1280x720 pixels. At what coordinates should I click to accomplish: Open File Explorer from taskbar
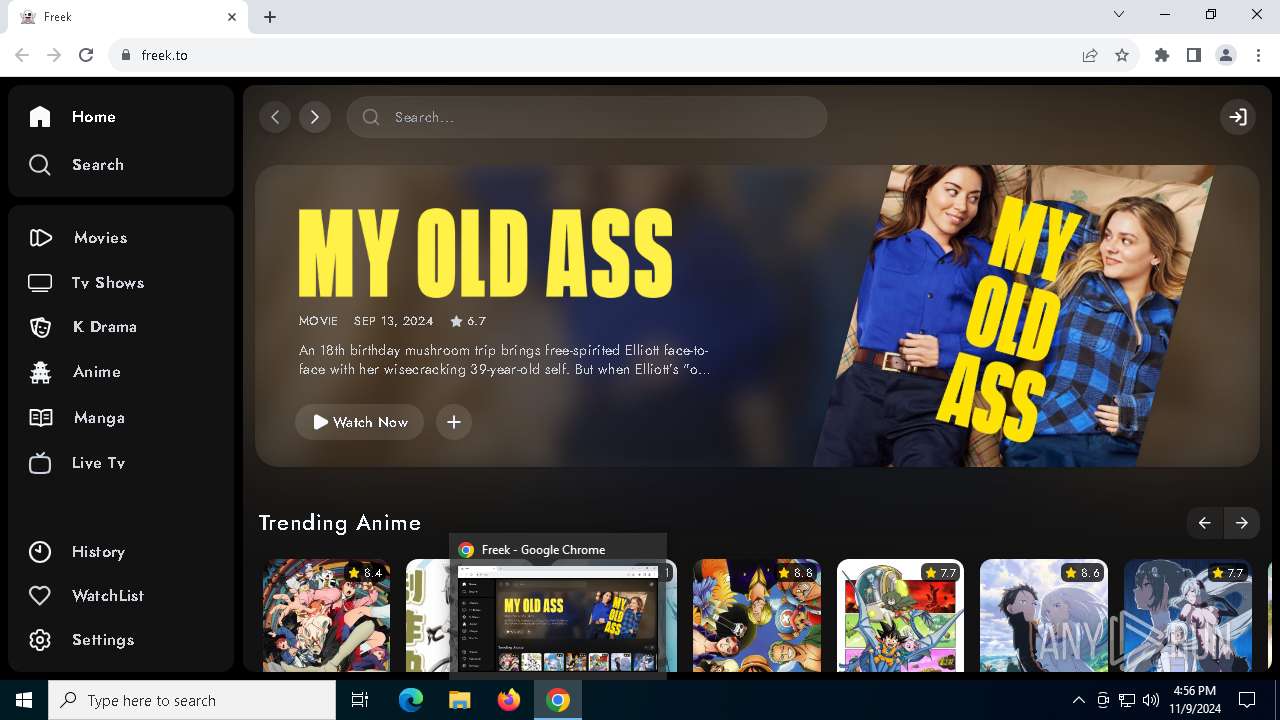coord(460,700)
